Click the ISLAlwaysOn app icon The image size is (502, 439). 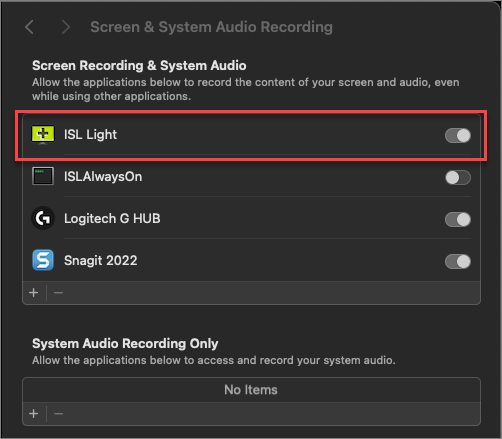(x=43, y=176)
